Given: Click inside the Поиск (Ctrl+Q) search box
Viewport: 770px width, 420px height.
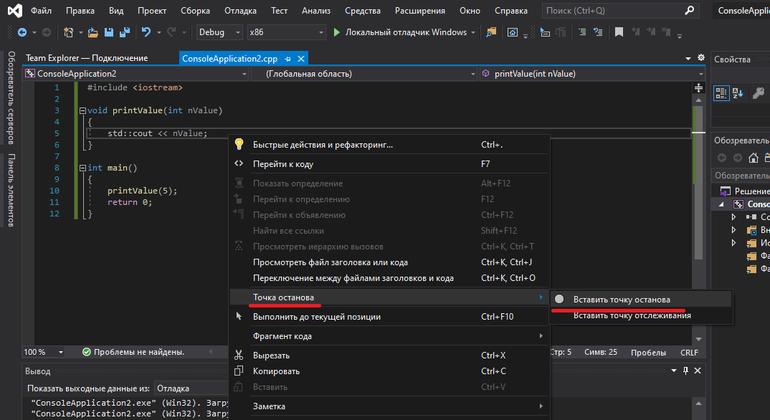Looking at the screenshot, I should click(x=620, y=10).
